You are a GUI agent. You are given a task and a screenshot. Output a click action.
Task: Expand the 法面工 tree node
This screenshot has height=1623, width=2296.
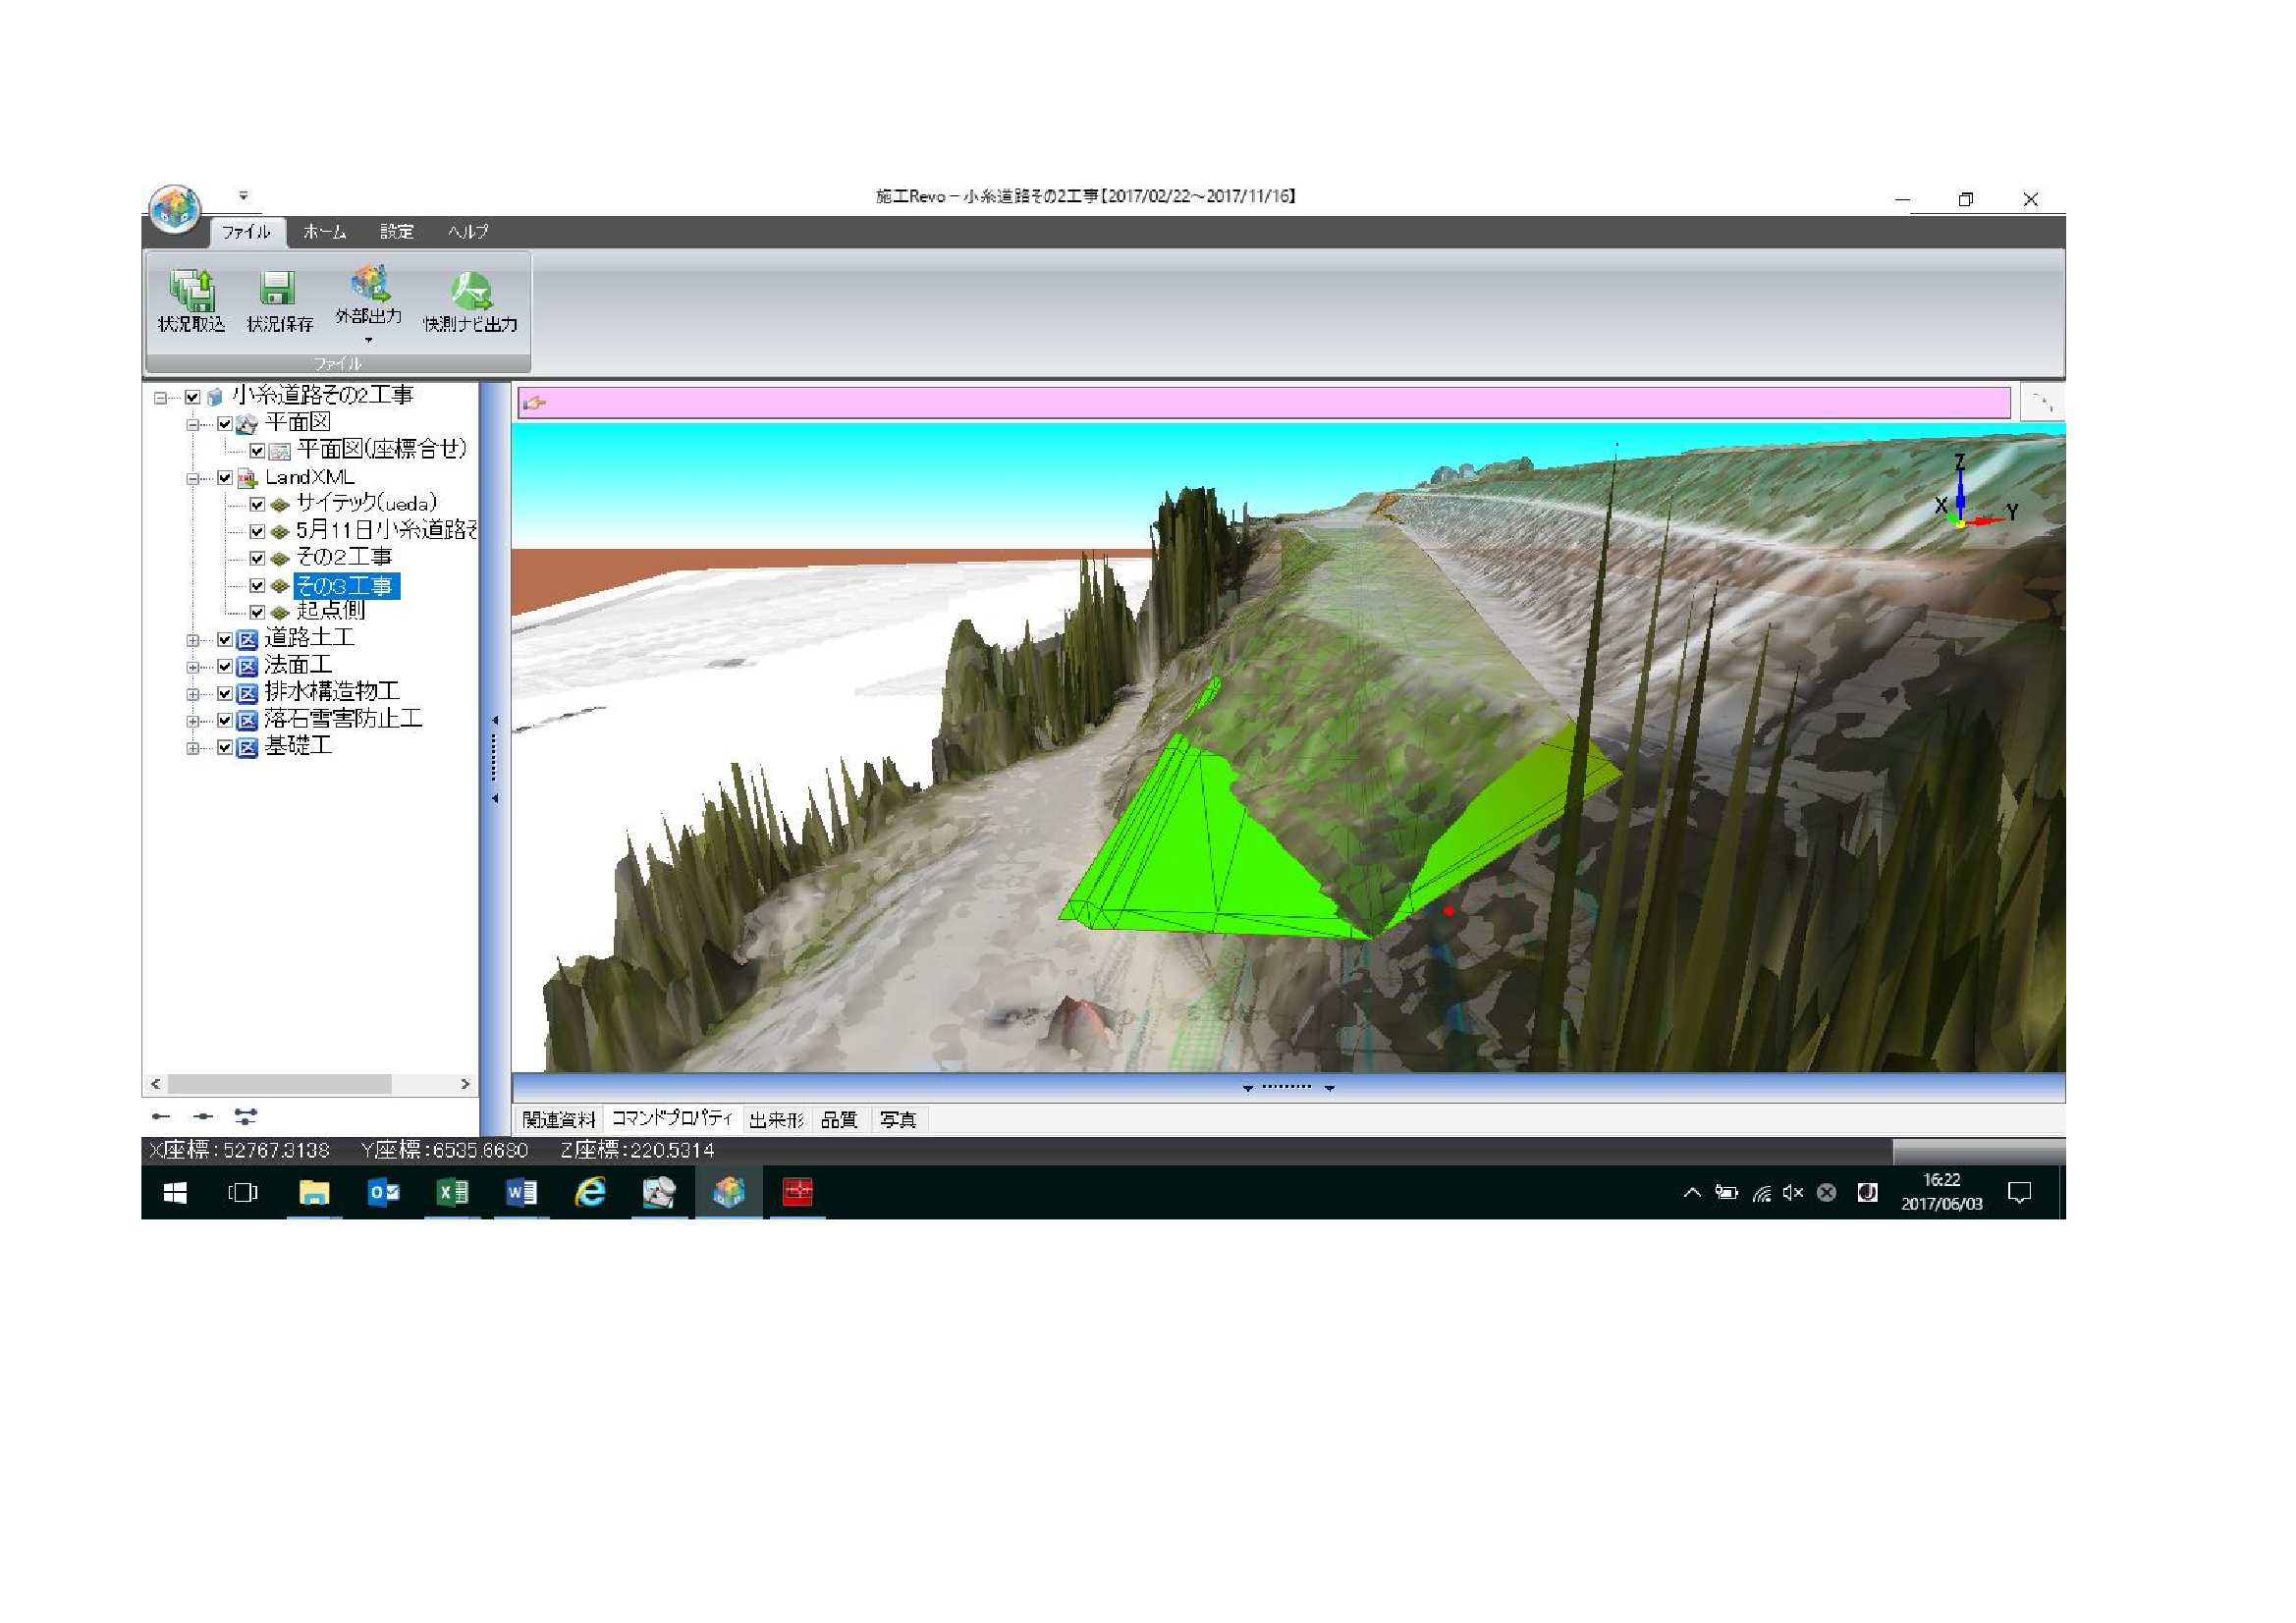click(193, 667)
